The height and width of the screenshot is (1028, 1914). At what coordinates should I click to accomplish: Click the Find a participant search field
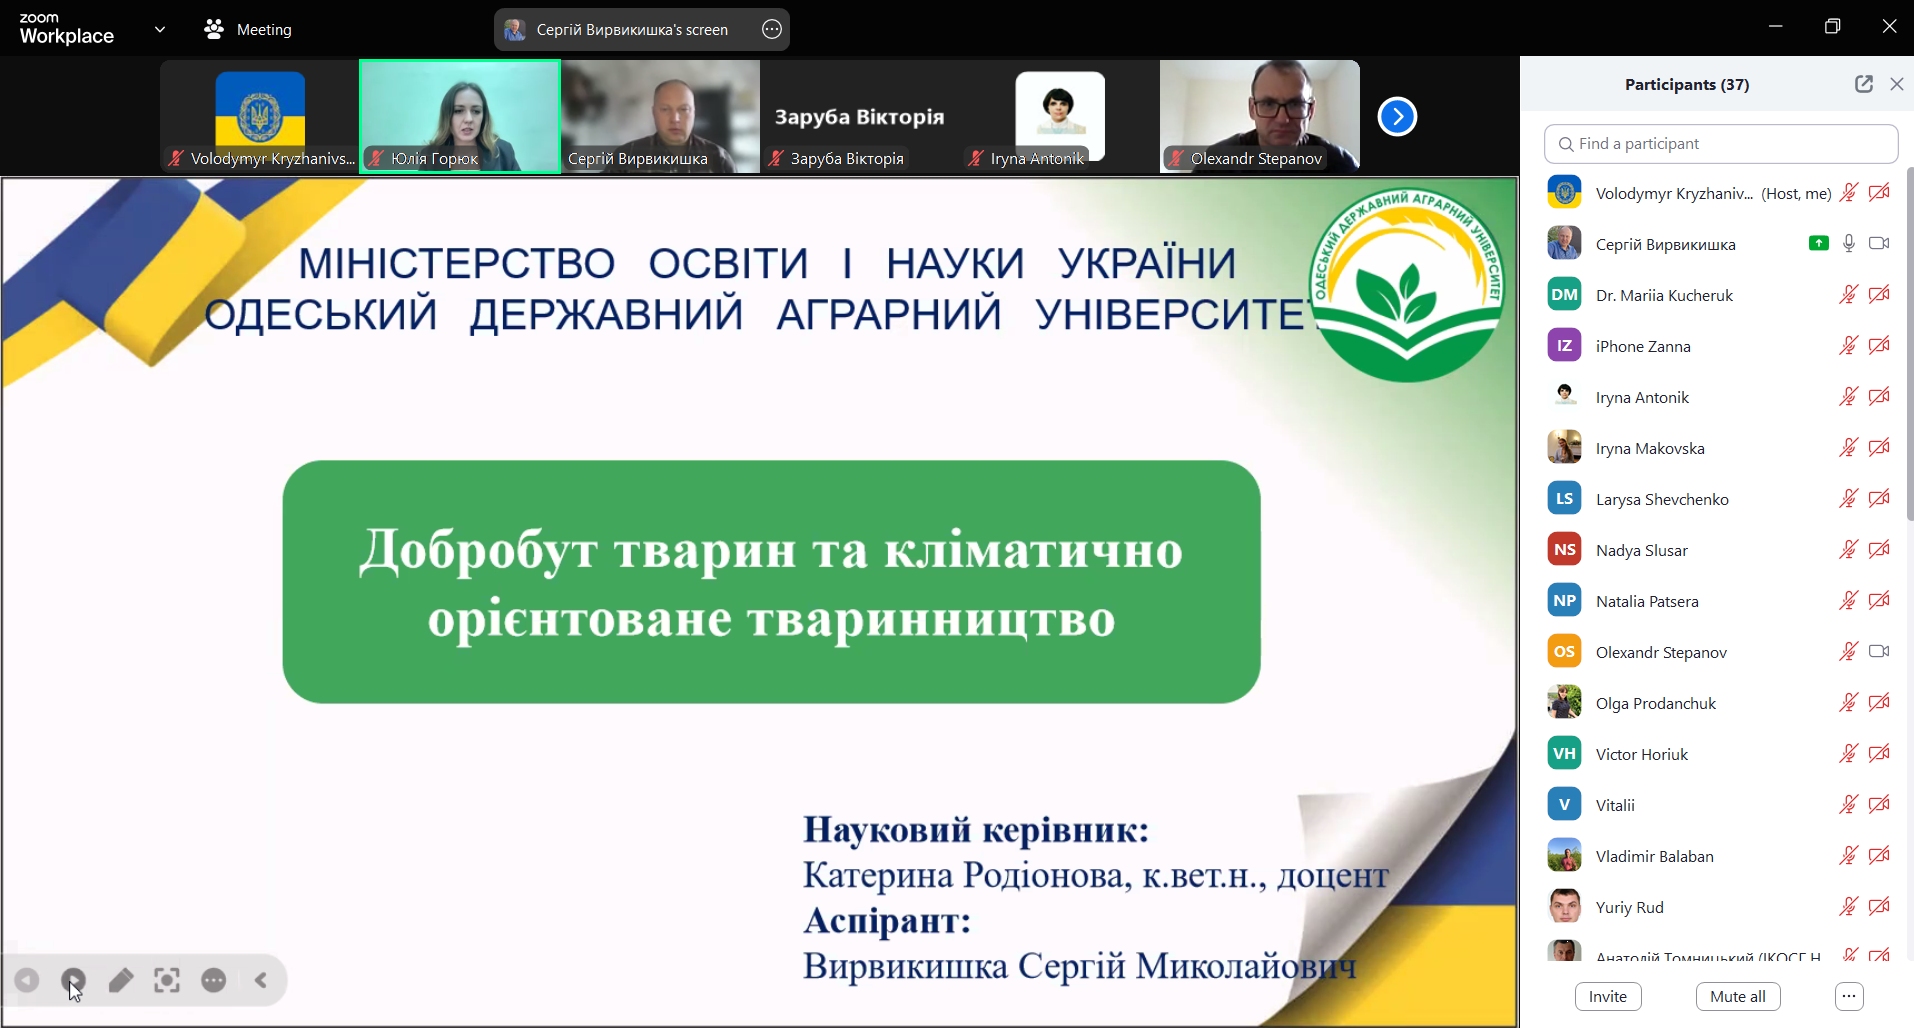(1721, 144)
